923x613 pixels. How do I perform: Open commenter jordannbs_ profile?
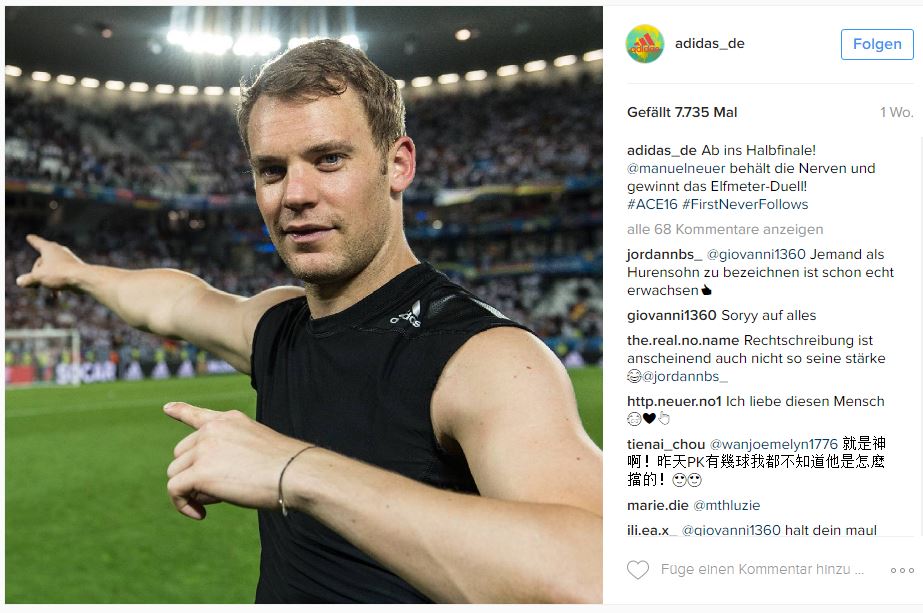point(665,254)
